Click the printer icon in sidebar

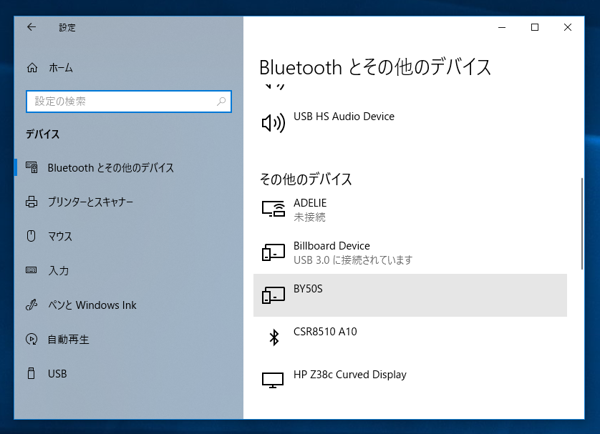[31, 202]
